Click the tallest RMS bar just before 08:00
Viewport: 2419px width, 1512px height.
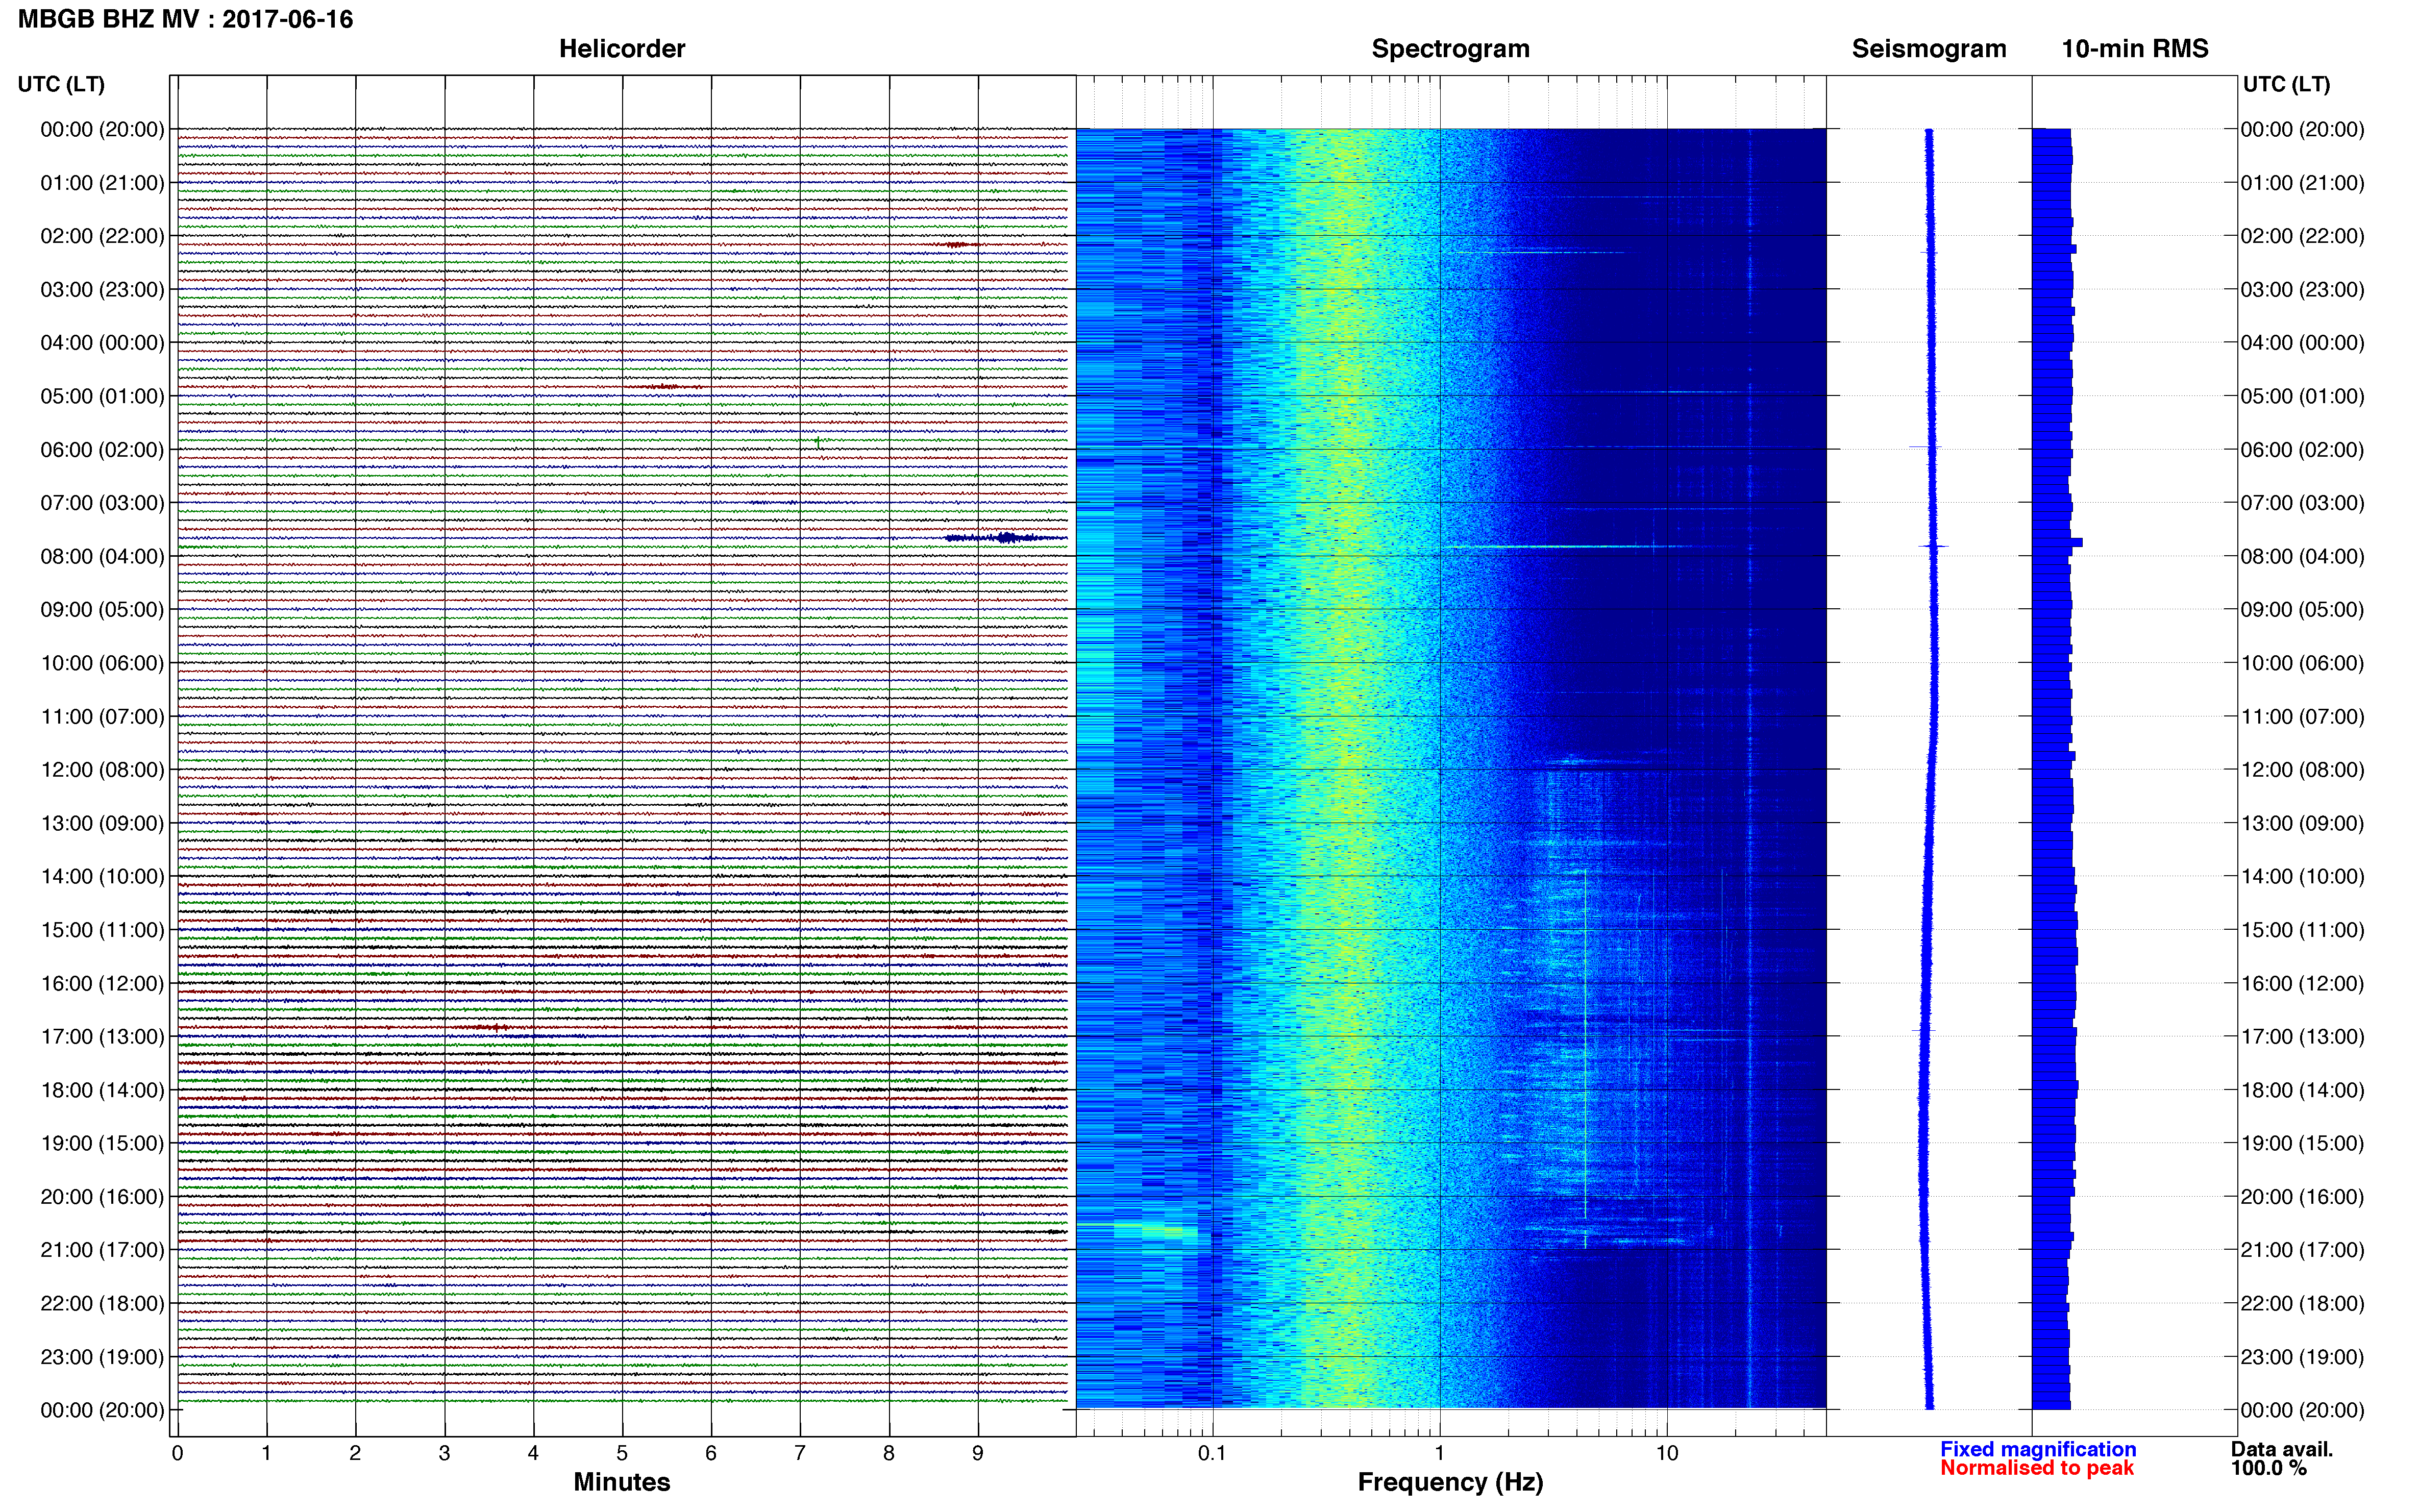point(2057,542)
